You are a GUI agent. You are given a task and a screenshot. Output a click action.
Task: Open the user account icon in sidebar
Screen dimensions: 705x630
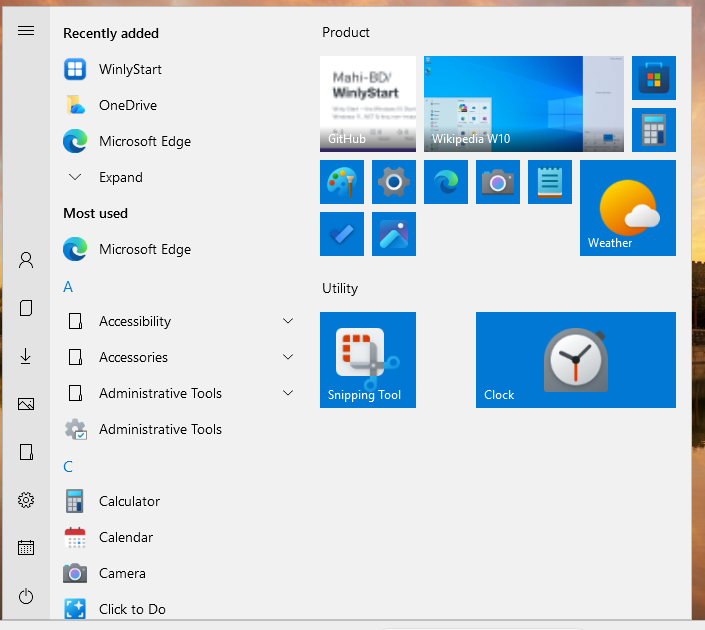point(26,260)
